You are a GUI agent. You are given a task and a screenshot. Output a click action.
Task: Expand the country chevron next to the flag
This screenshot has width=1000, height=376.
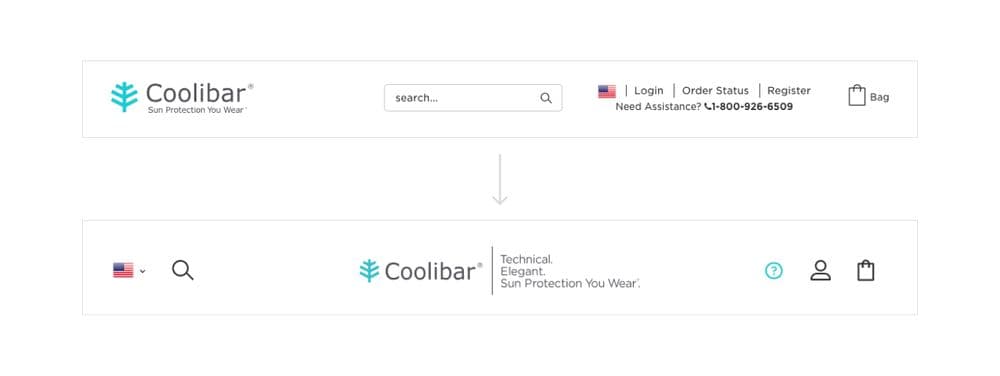142,271
